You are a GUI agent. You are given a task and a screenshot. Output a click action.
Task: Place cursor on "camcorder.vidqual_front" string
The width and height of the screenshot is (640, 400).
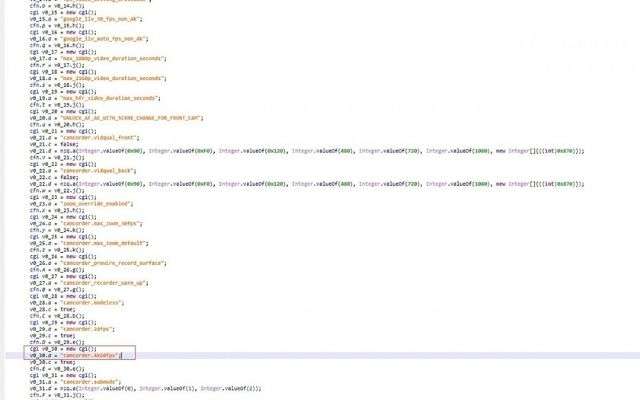(x=99, y=137)
